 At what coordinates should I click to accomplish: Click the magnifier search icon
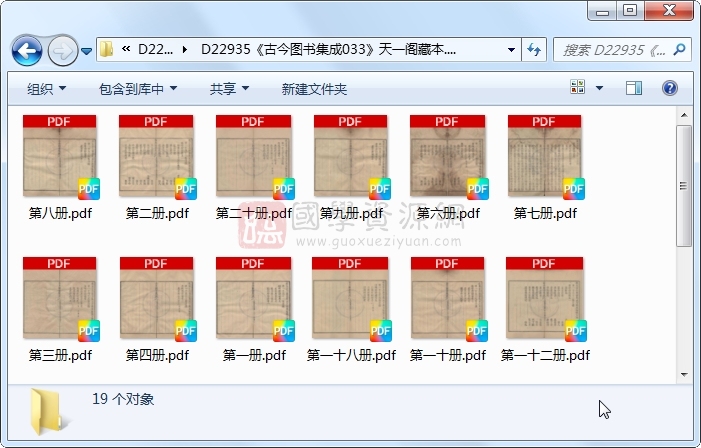click(679, 49)
